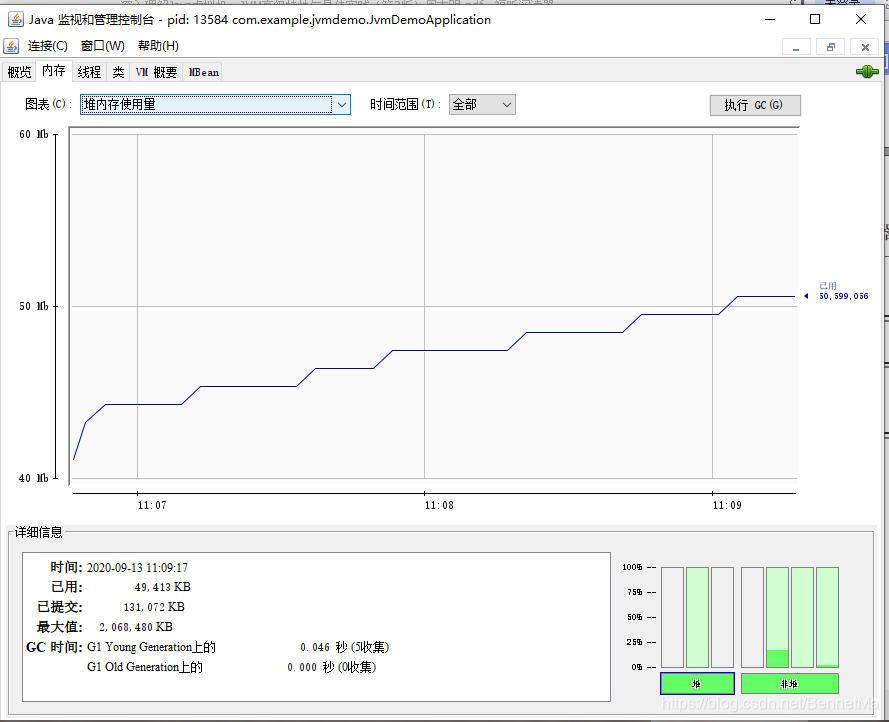Click the 最大值 value 2,068,480 KB

[x=136, y=627]
